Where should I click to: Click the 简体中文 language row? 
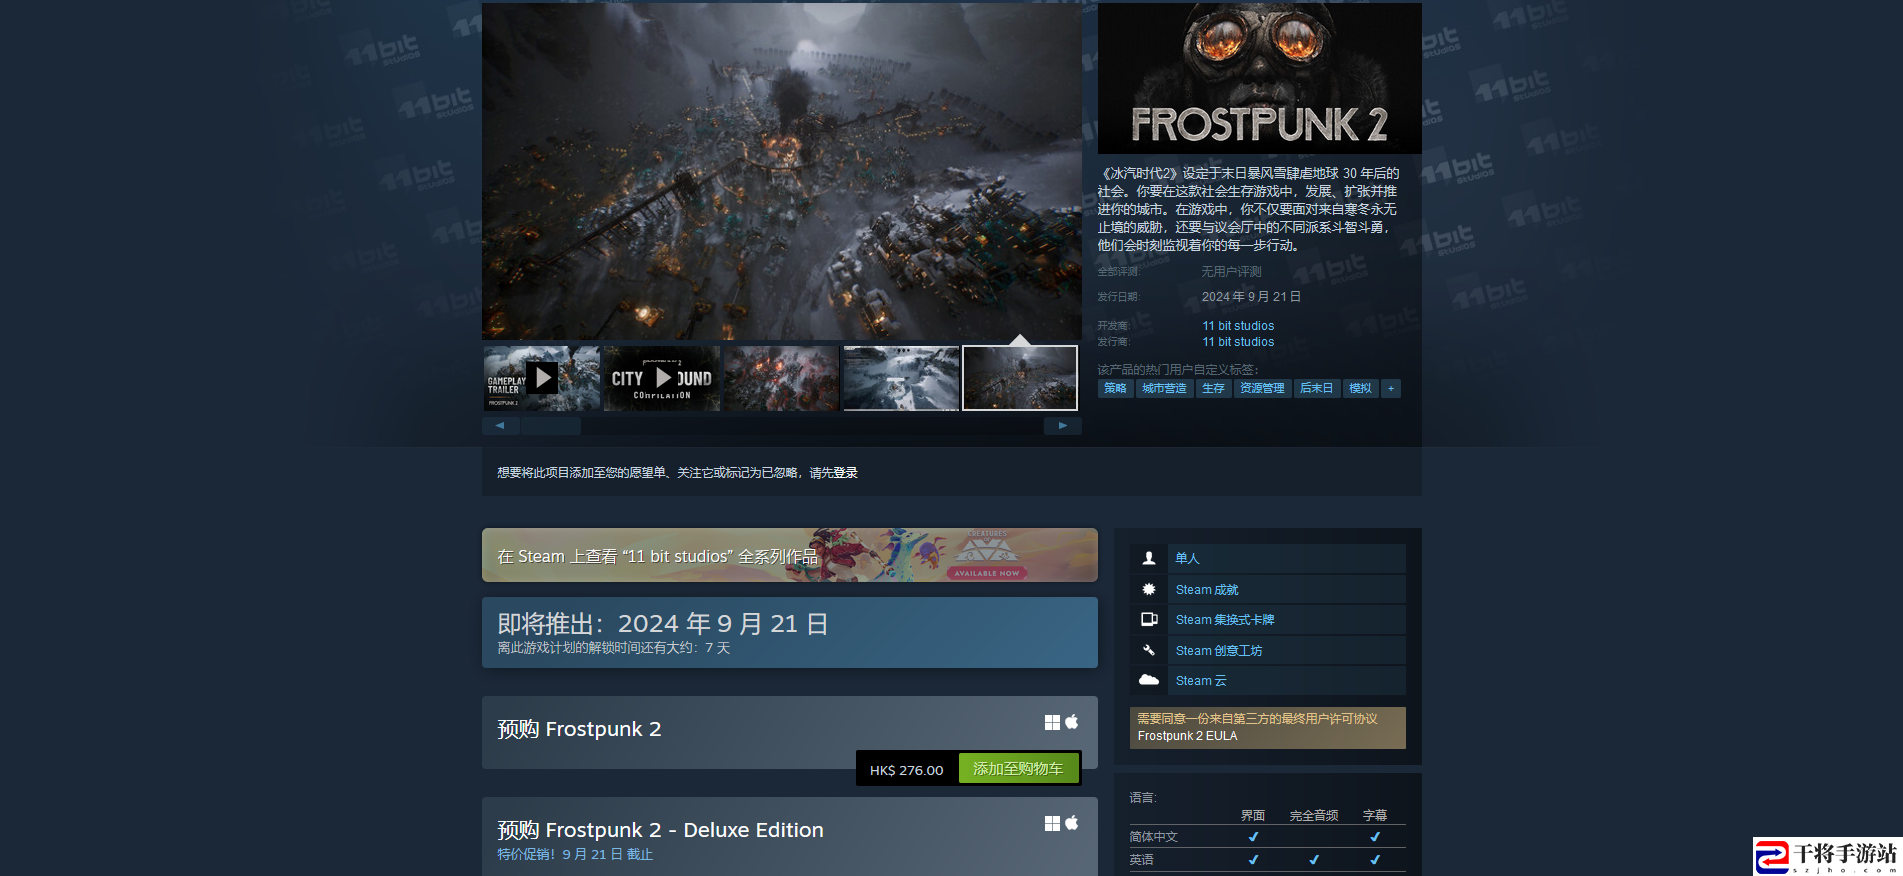1267,837
